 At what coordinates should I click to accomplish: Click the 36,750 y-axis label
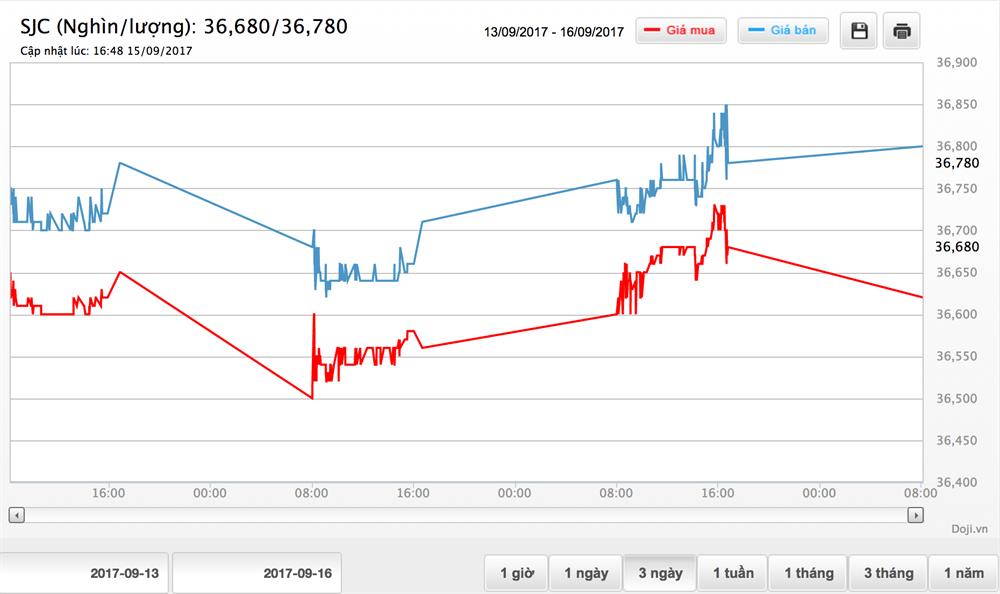click(957, 189)
